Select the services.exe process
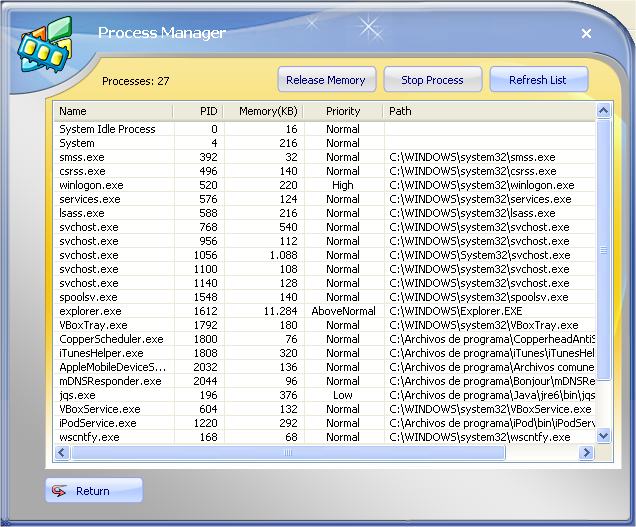The image size is (636, 527). tap(324, 199)
